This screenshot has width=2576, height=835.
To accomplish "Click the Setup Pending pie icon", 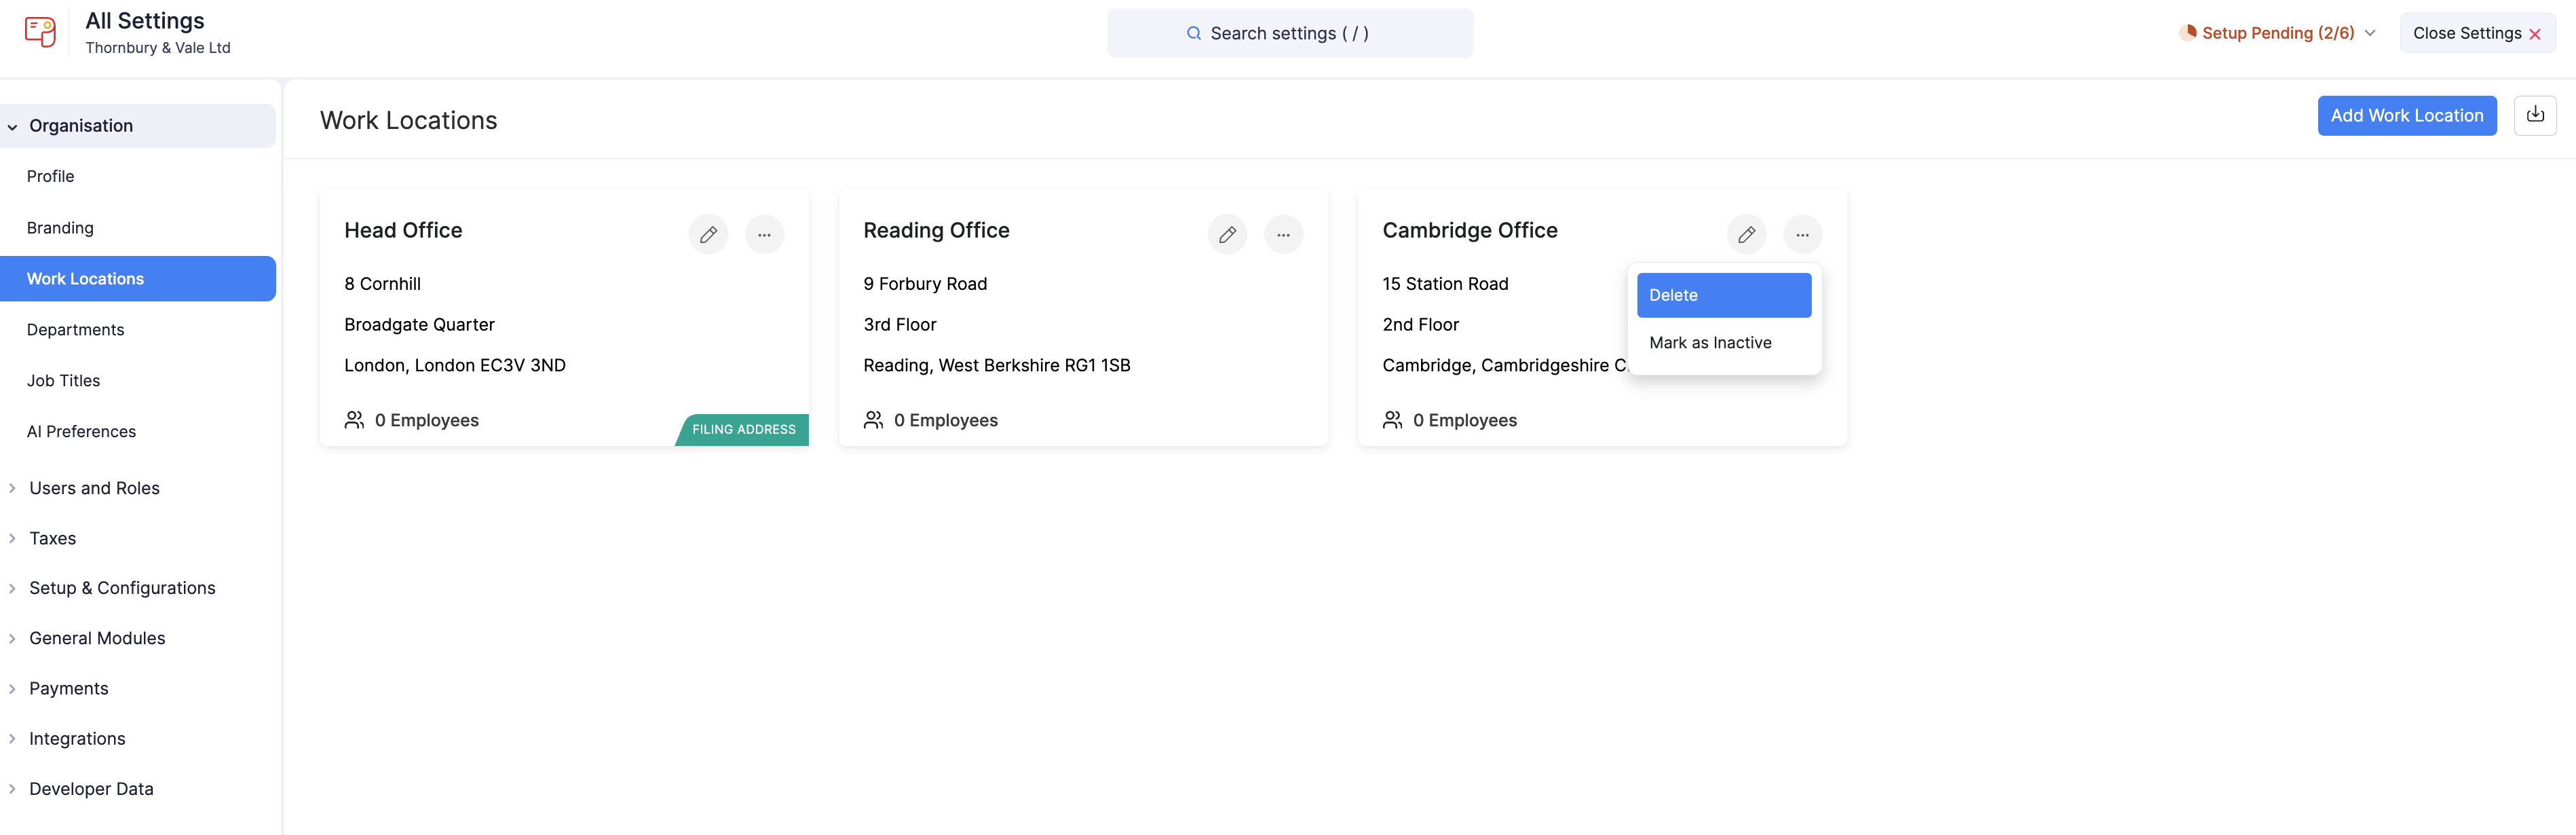I will pos(2189,32).
